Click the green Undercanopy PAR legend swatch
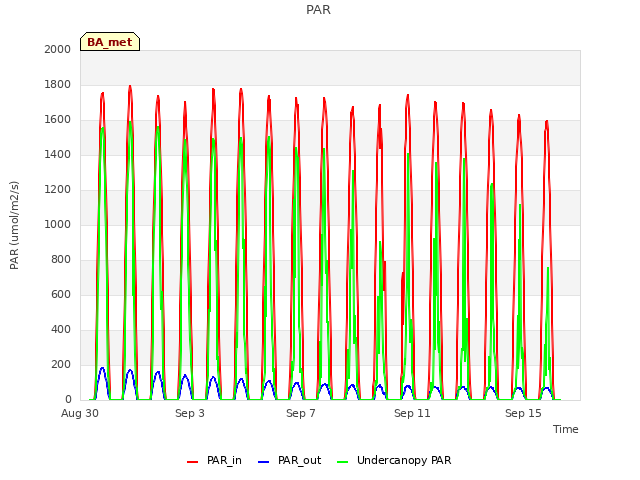Viewport: 640px width, 480px height. [343, 462]
